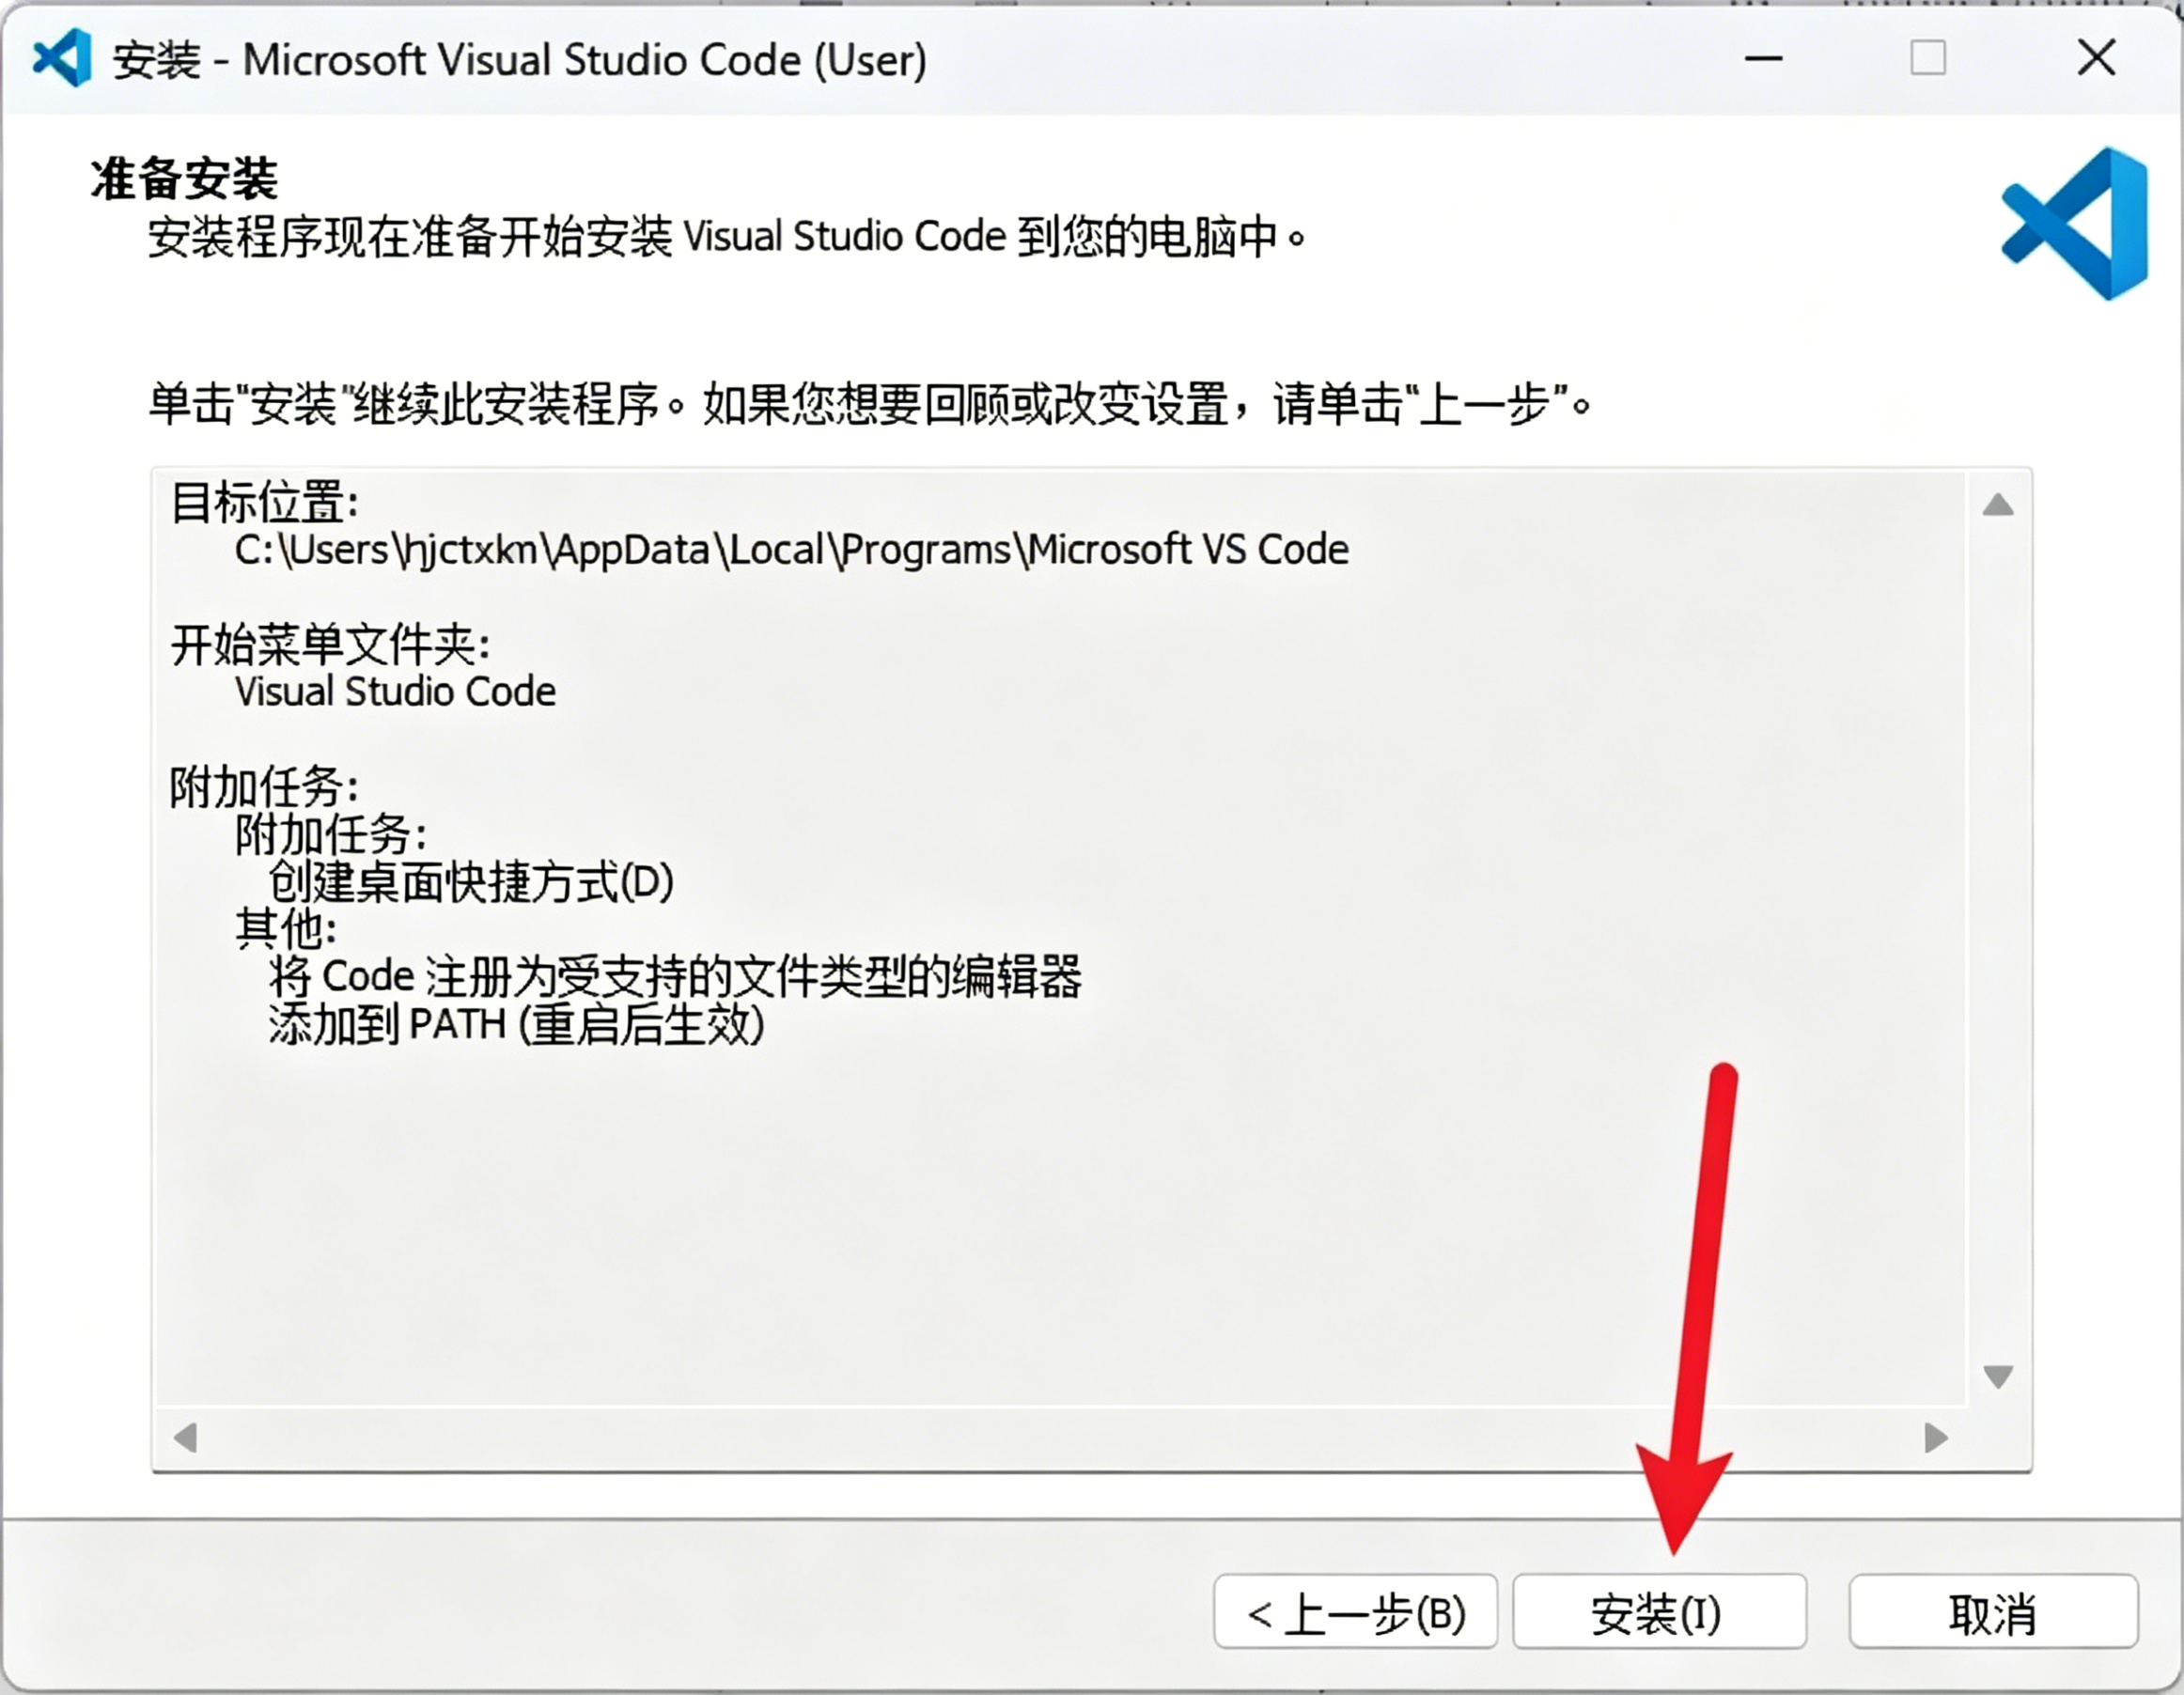Cancel setup with the 取消 button
This screenshot has height=1695, width=2184.
[x=1992, y=1613]
